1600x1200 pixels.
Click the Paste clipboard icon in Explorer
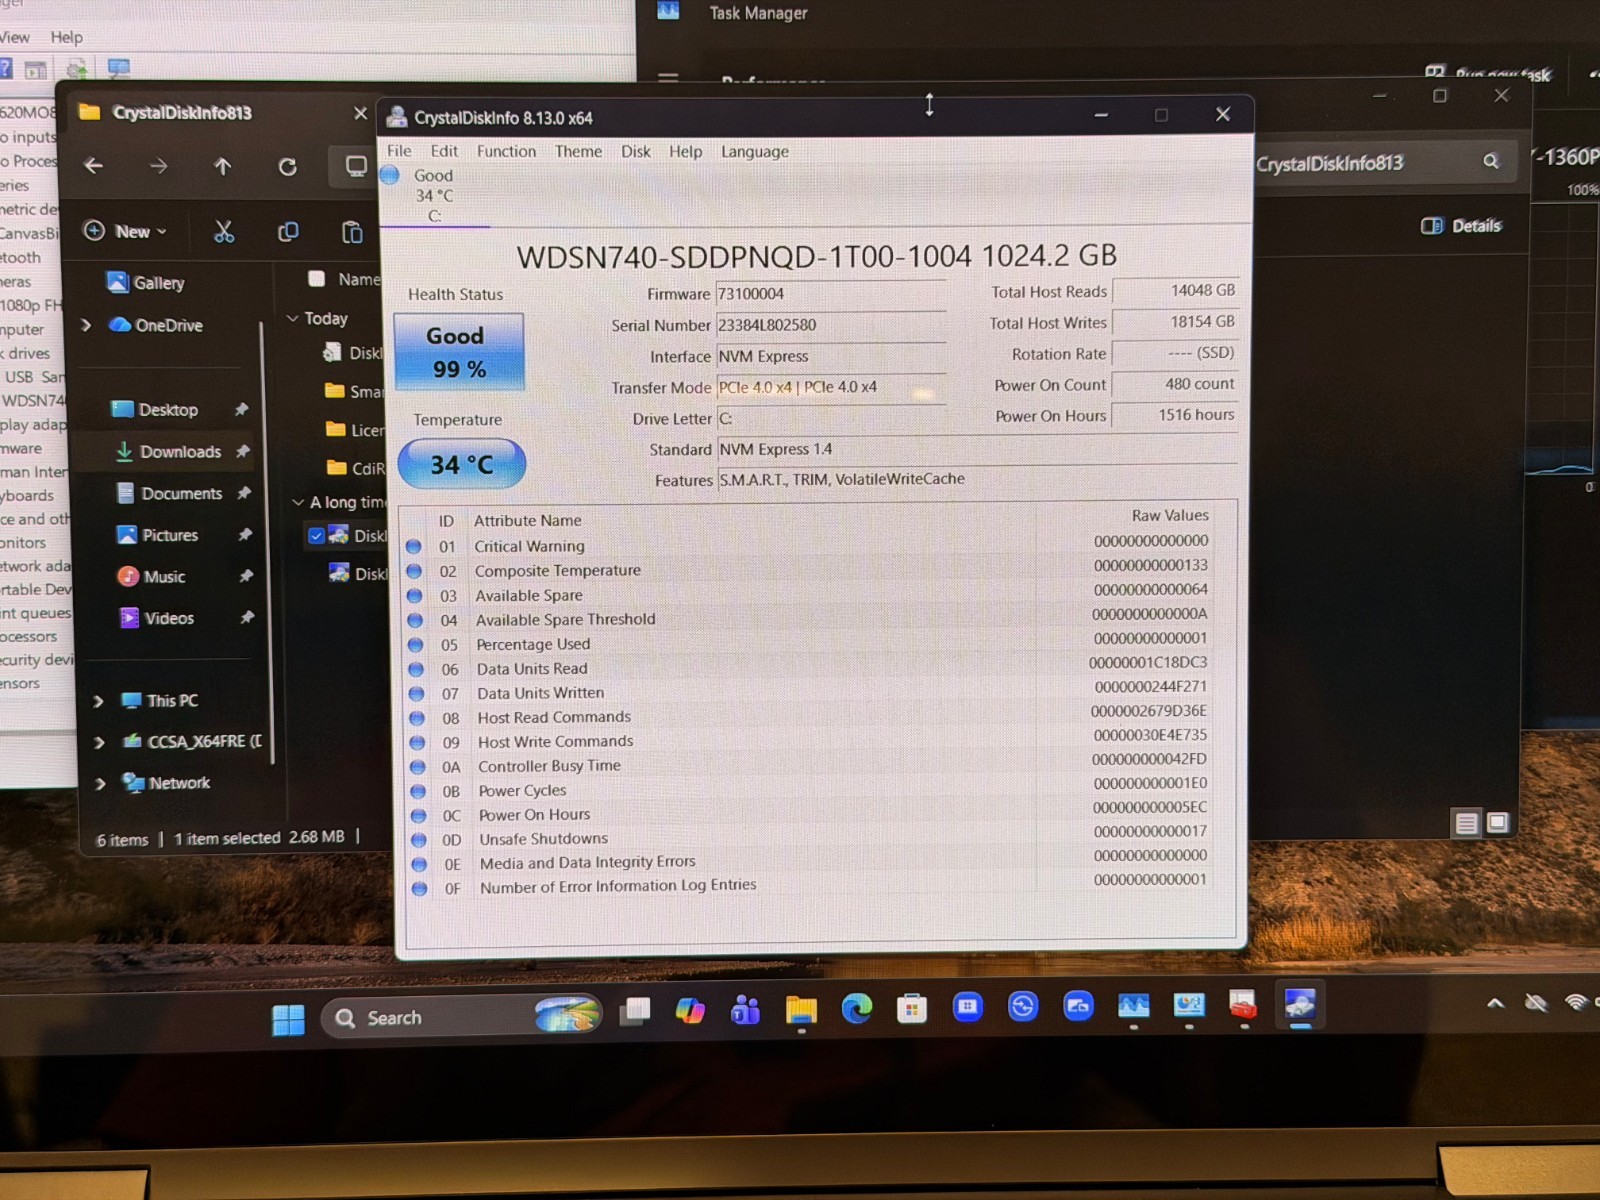[352, 232]
